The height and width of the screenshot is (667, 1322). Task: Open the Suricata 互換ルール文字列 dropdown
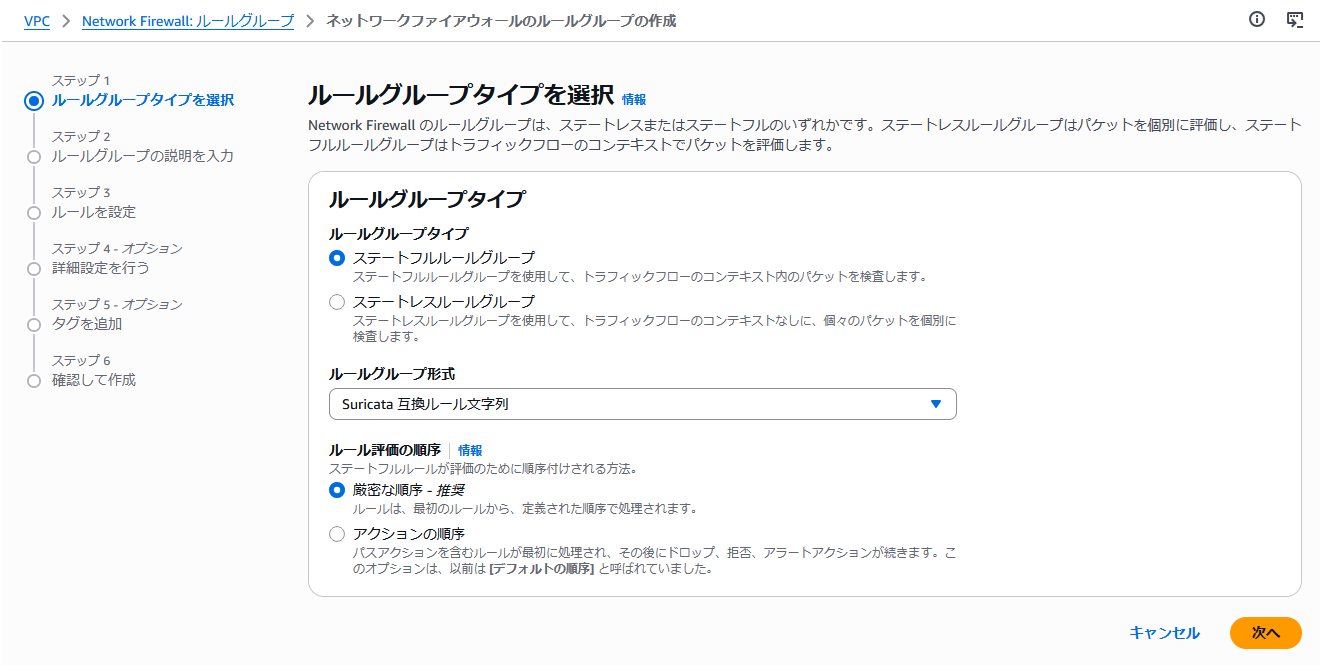[642, 404]
